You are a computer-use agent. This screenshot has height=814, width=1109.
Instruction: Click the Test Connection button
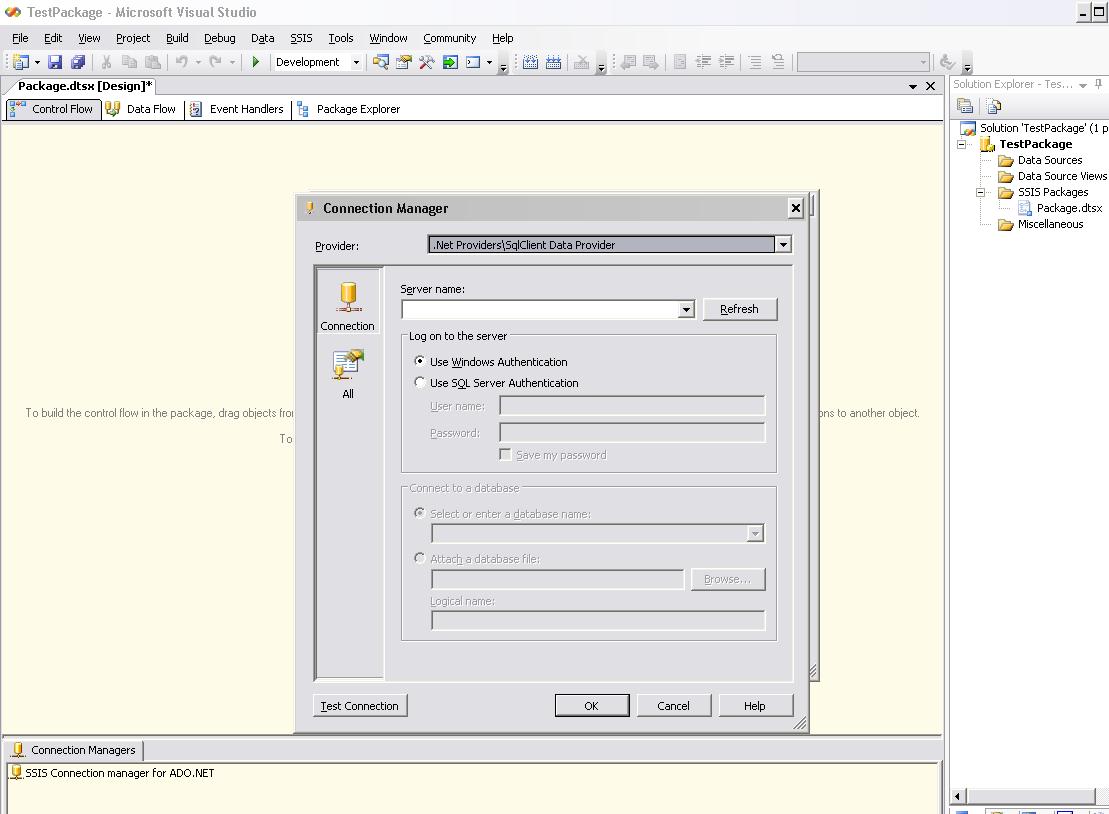pos(360,706)
